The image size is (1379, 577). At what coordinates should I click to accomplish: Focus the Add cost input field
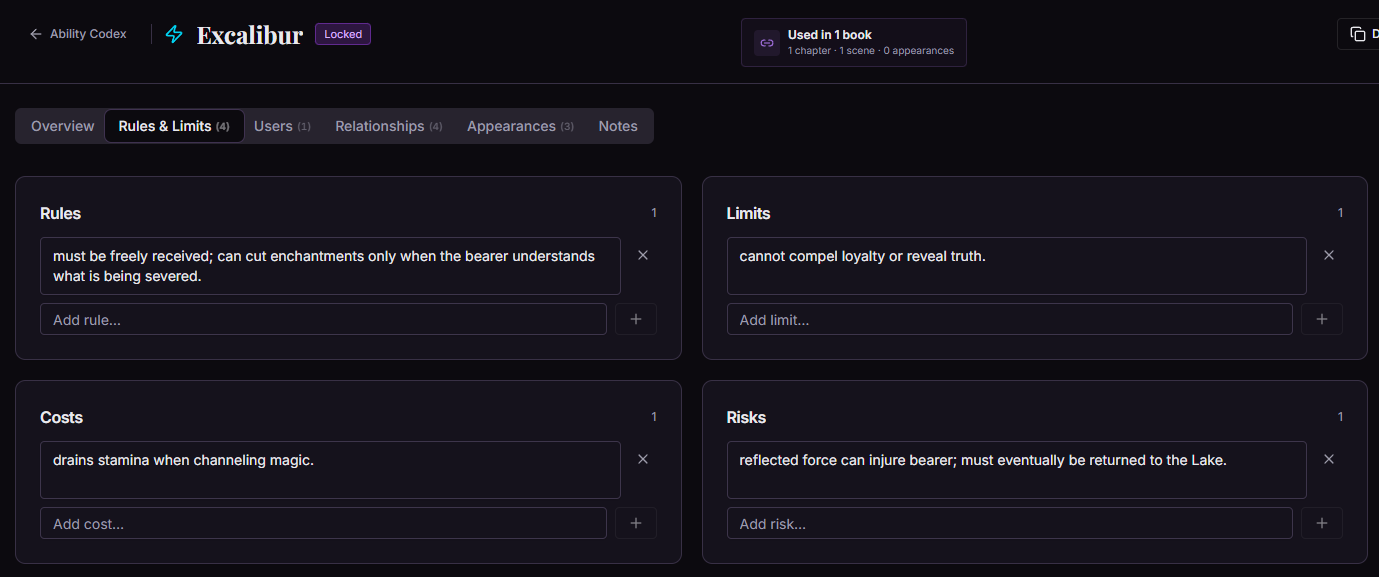click(323, 523)
